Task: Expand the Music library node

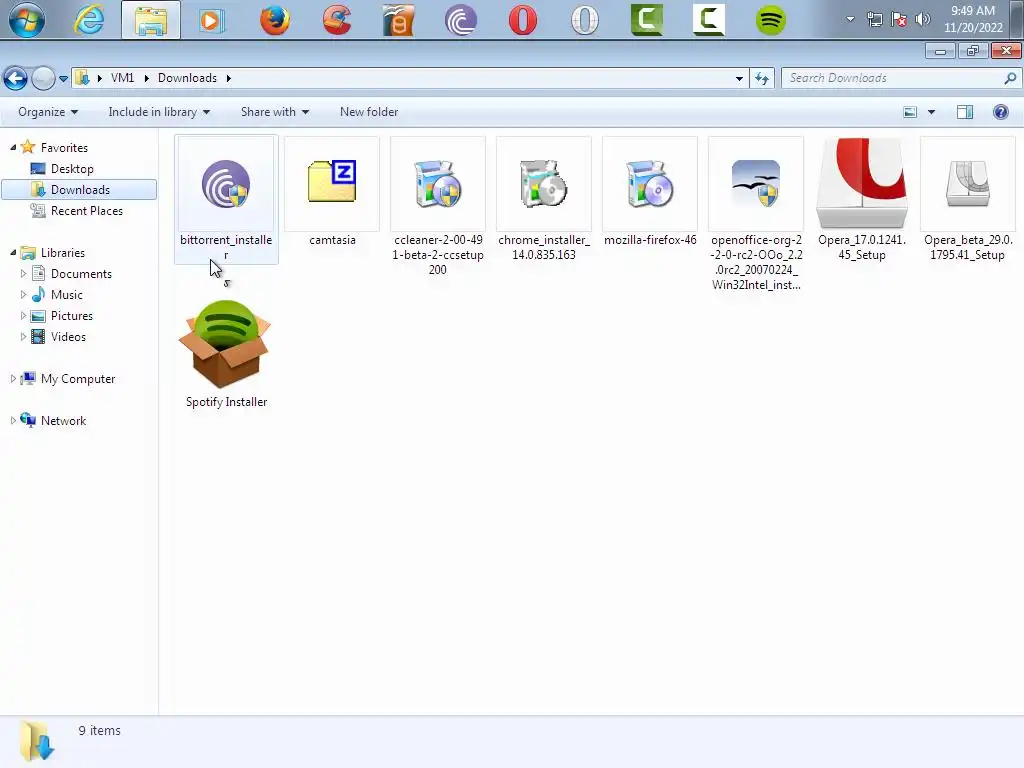Action: tap(24, 294)
